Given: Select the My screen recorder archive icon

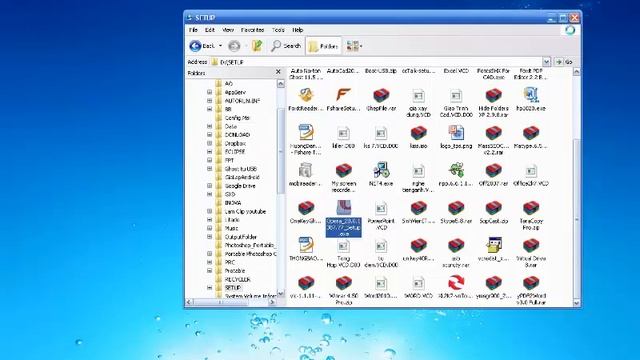Looking at the screenshot, I should point(343,171).
